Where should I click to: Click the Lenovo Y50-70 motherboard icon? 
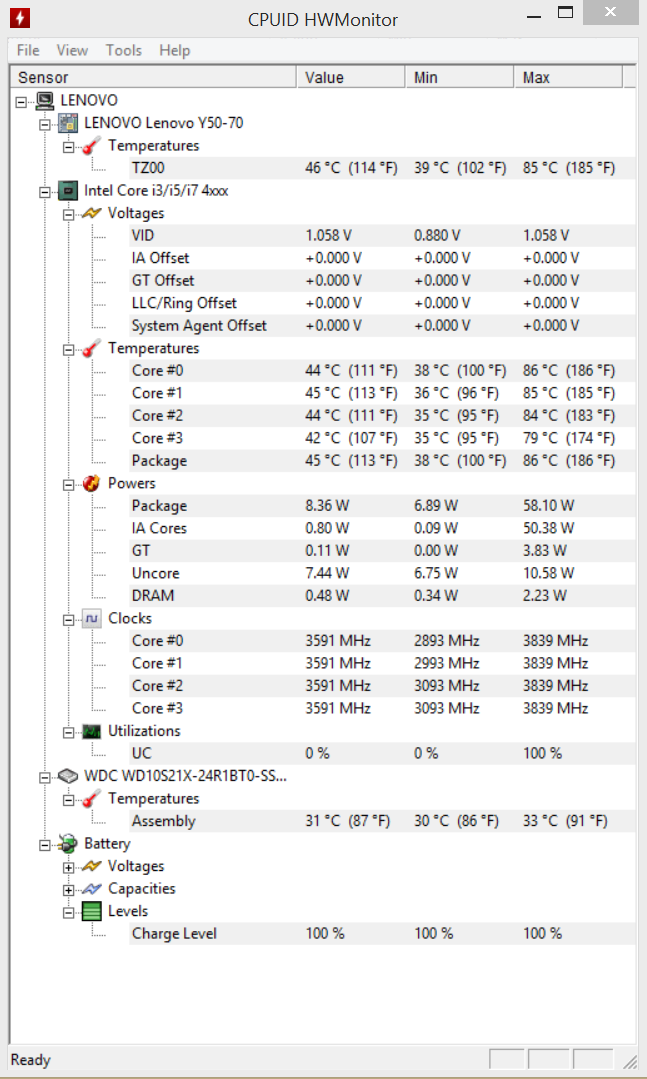(68, 123)
